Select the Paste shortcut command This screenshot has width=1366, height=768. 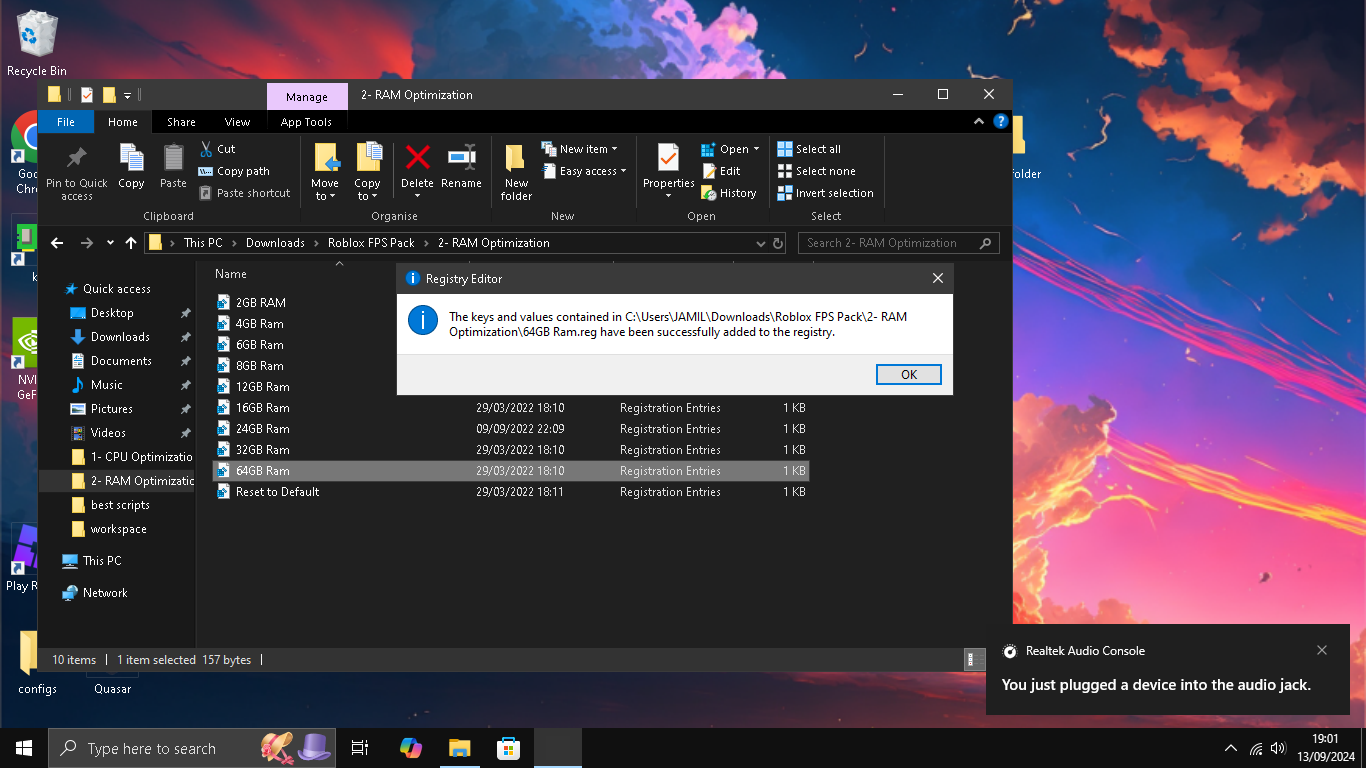click(x=244, y=193)
